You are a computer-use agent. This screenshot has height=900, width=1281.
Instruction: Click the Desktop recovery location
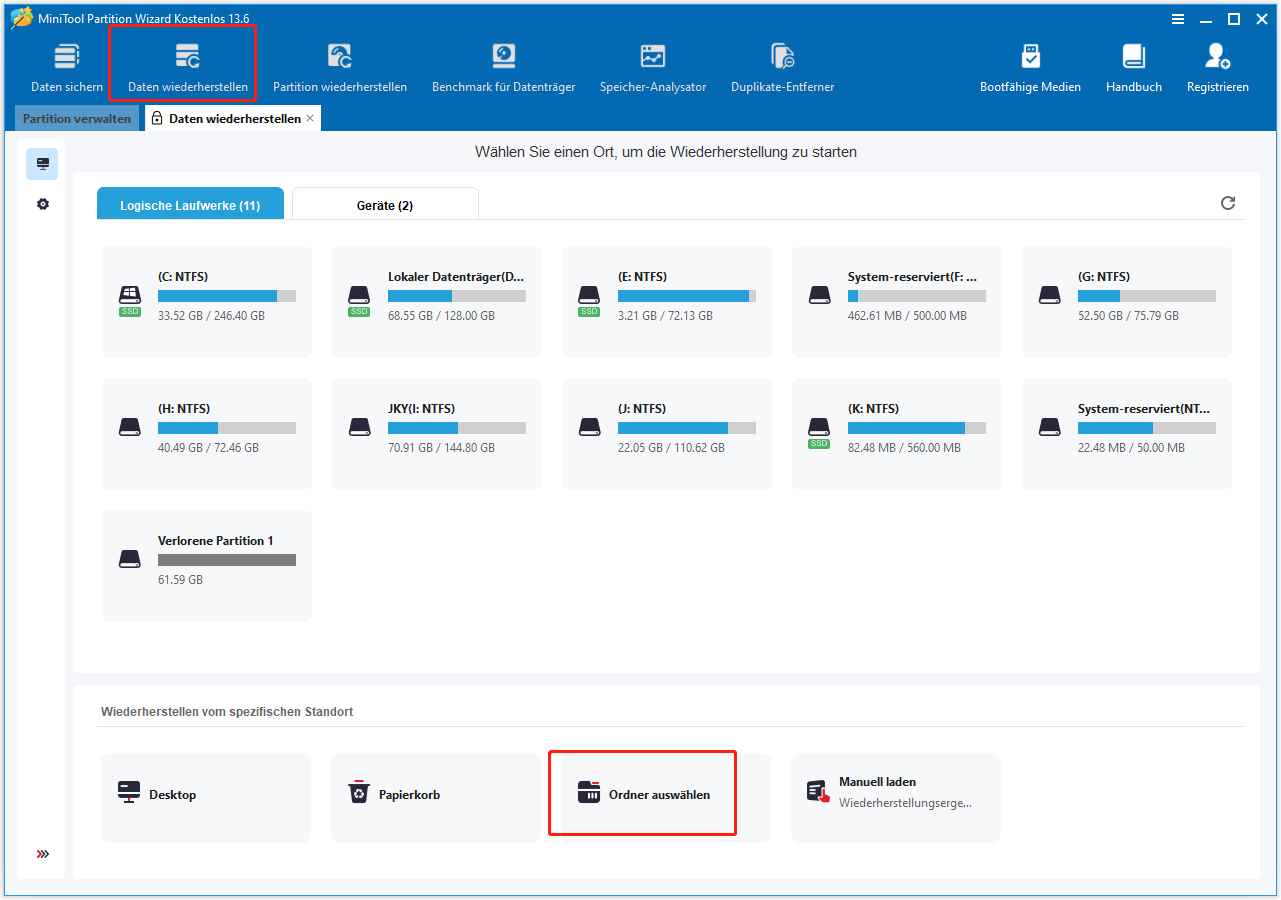tap(206, 798)
